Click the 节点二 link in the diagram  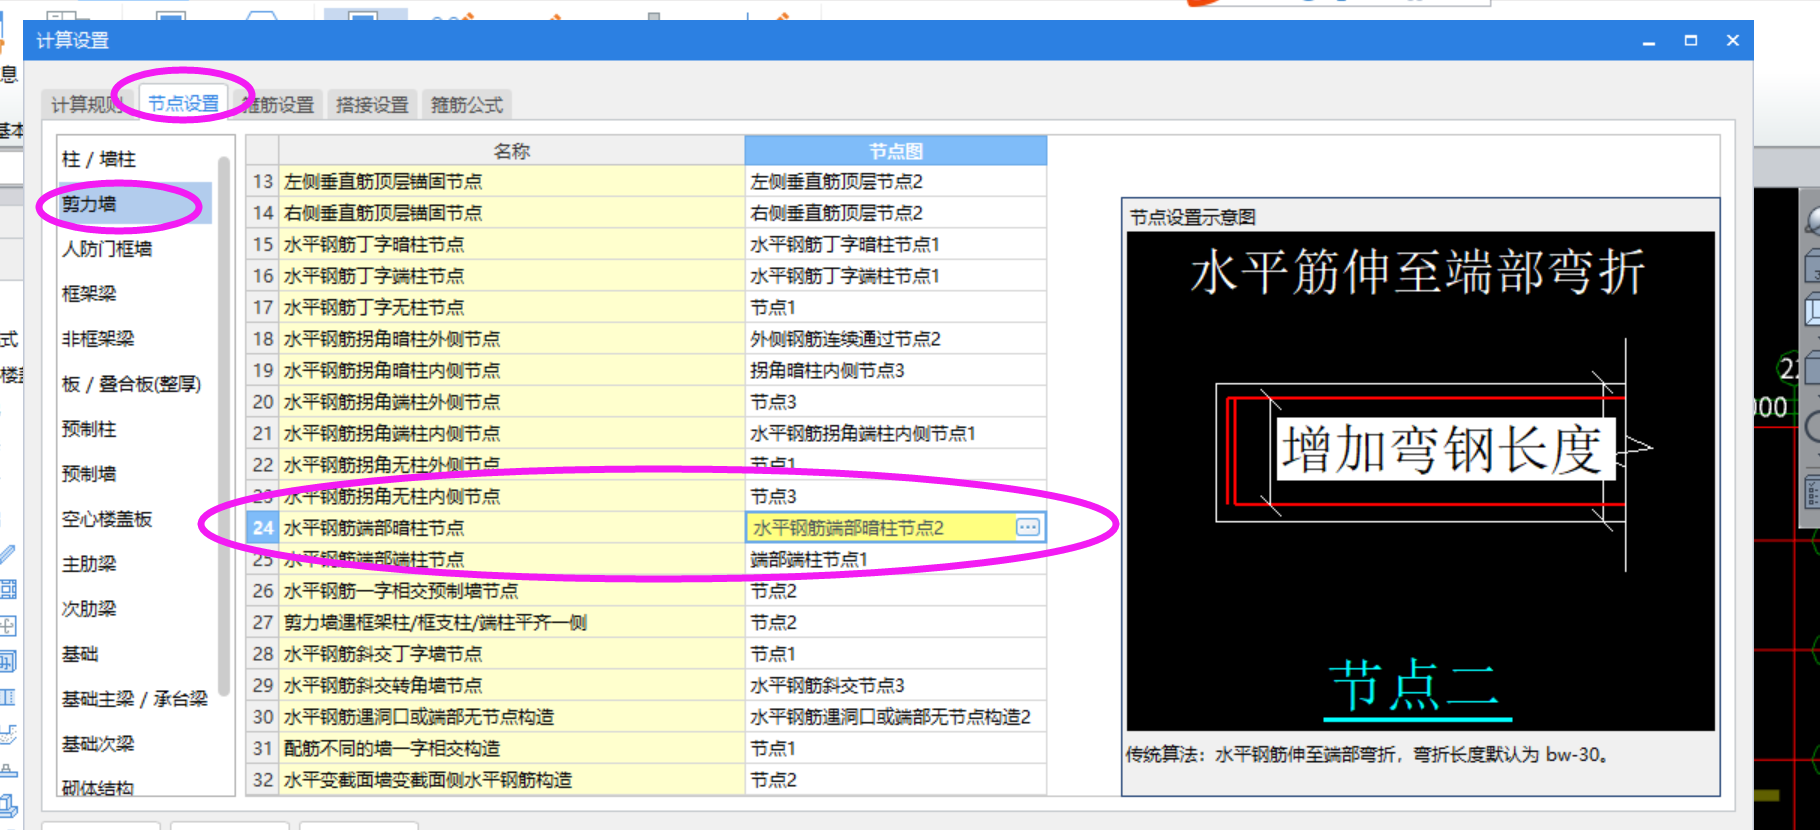(1416, 687)
